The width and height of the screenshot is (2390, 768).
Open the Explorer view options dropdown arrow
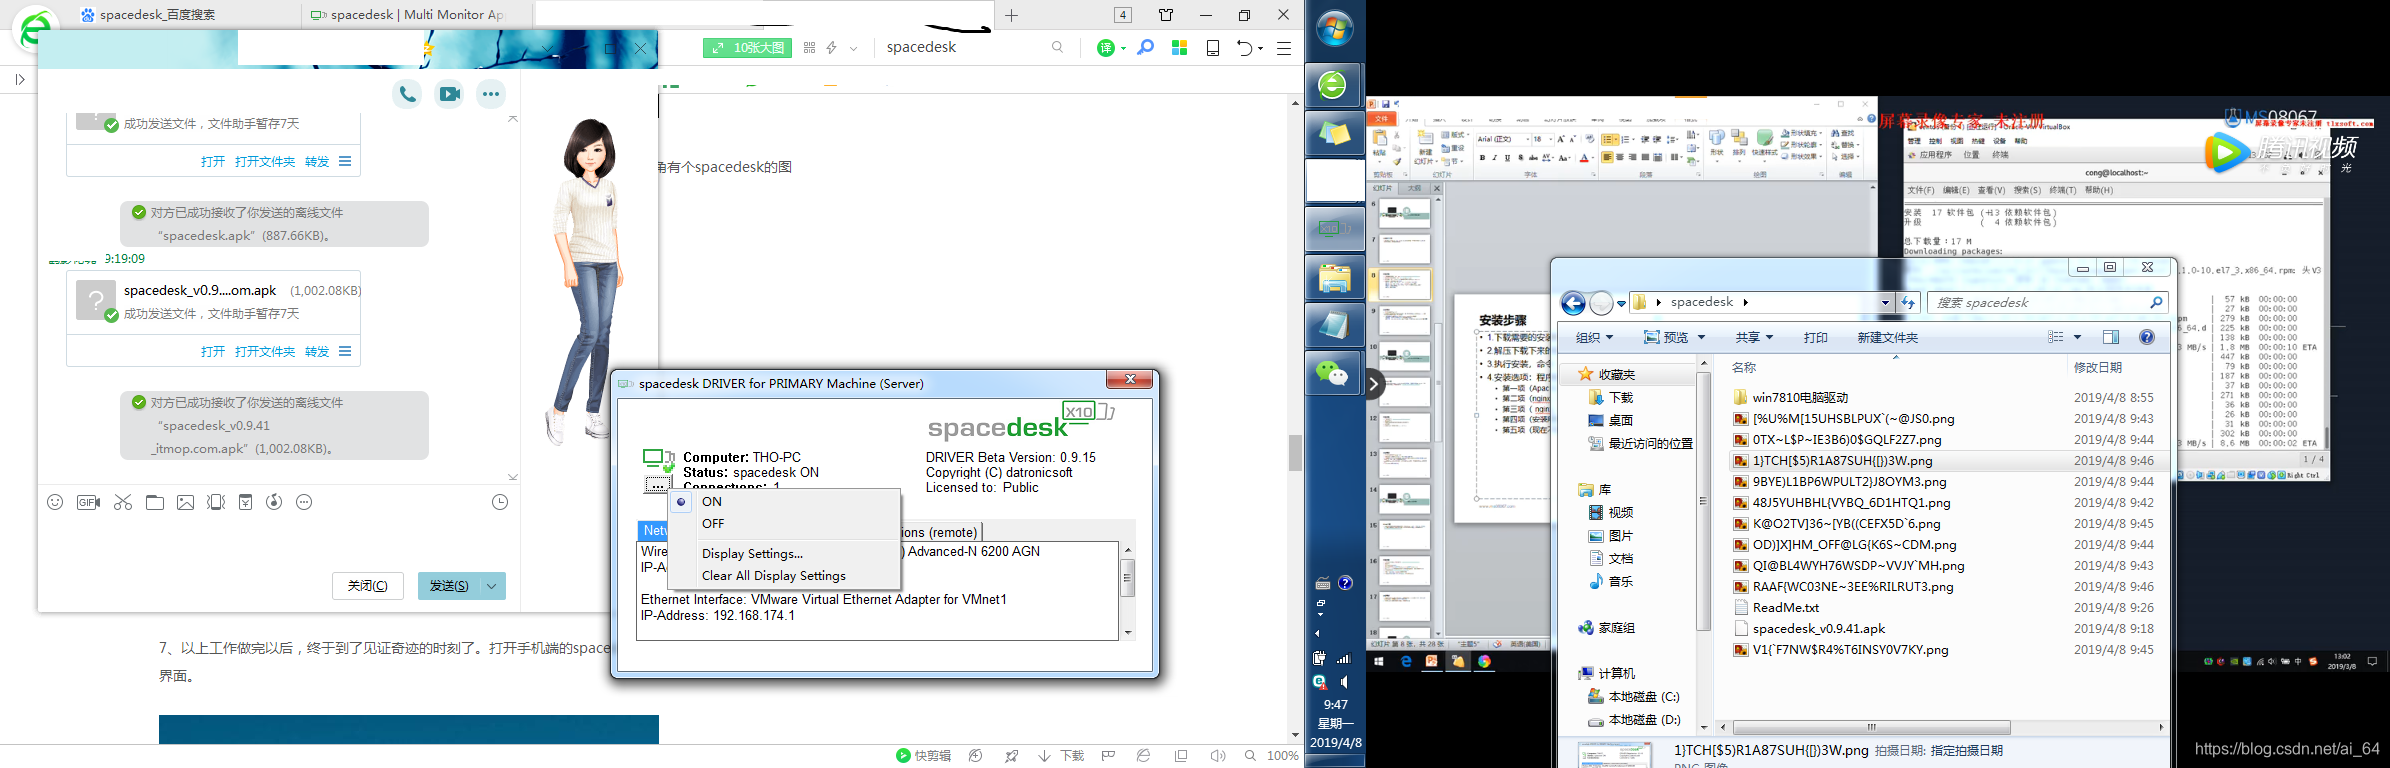(2077, 337)
